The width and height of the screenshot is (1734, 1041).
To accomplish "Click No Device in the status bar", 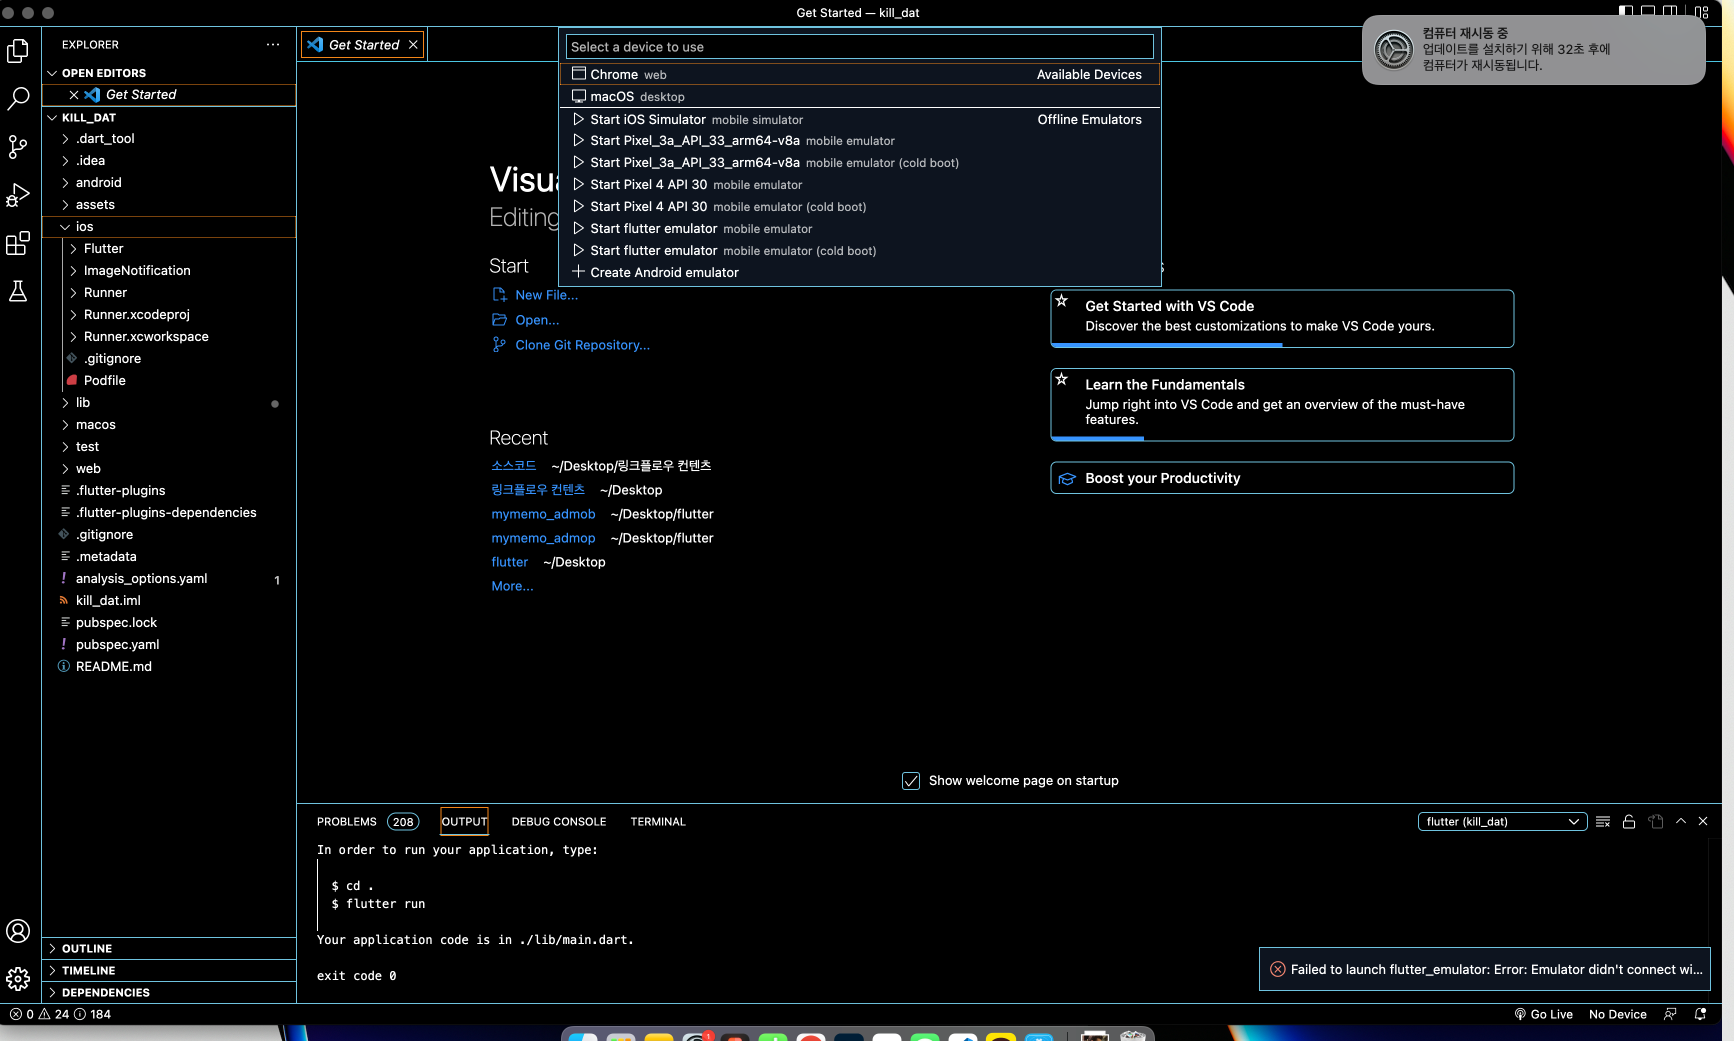I will pos(1618,1014).
